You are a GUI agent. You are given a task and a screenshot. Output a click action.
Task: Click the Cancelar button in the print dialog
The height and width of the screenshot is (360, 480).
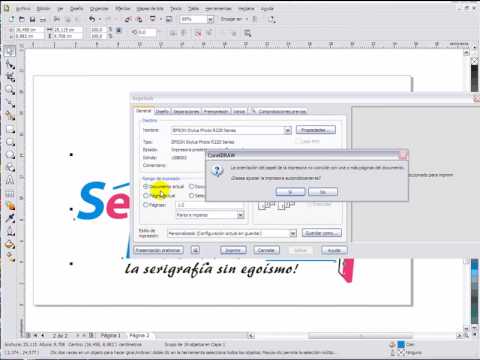[x=266, y=250]
